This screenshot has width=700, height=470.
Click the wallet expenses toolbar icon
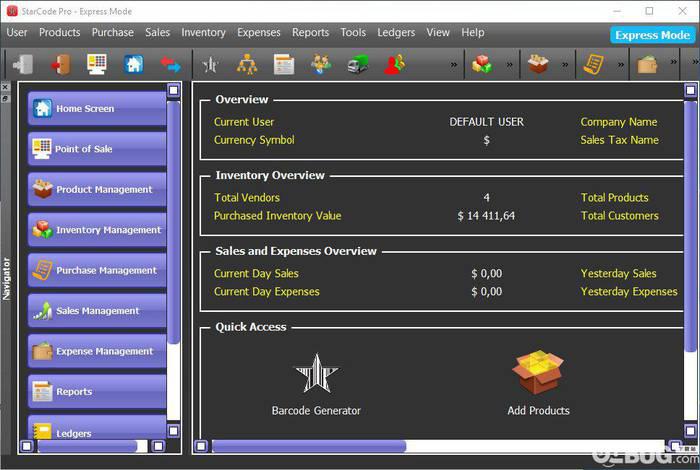pyautogui.click(x=647, y=64)
